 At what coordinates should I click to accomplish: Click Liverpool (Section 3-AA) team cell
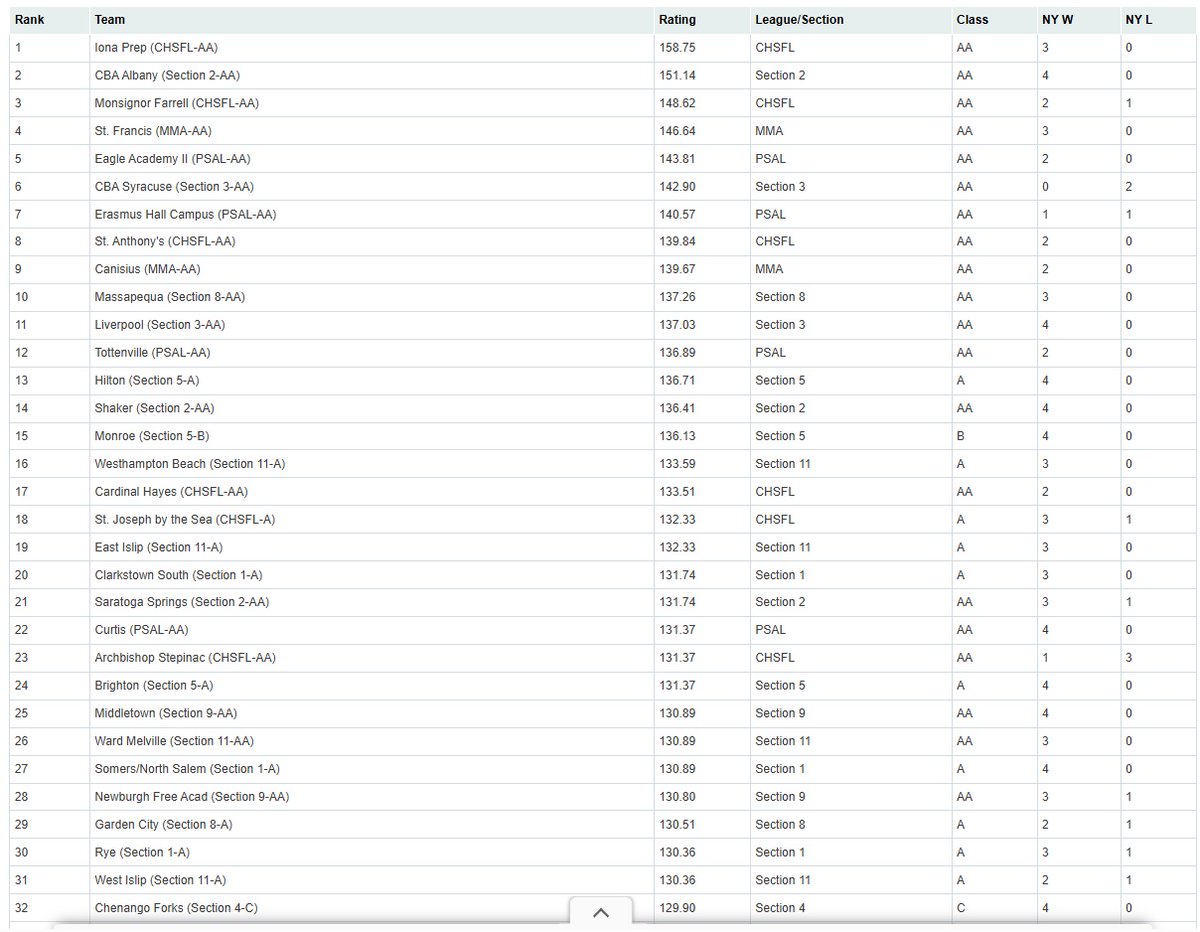[370, 325]
